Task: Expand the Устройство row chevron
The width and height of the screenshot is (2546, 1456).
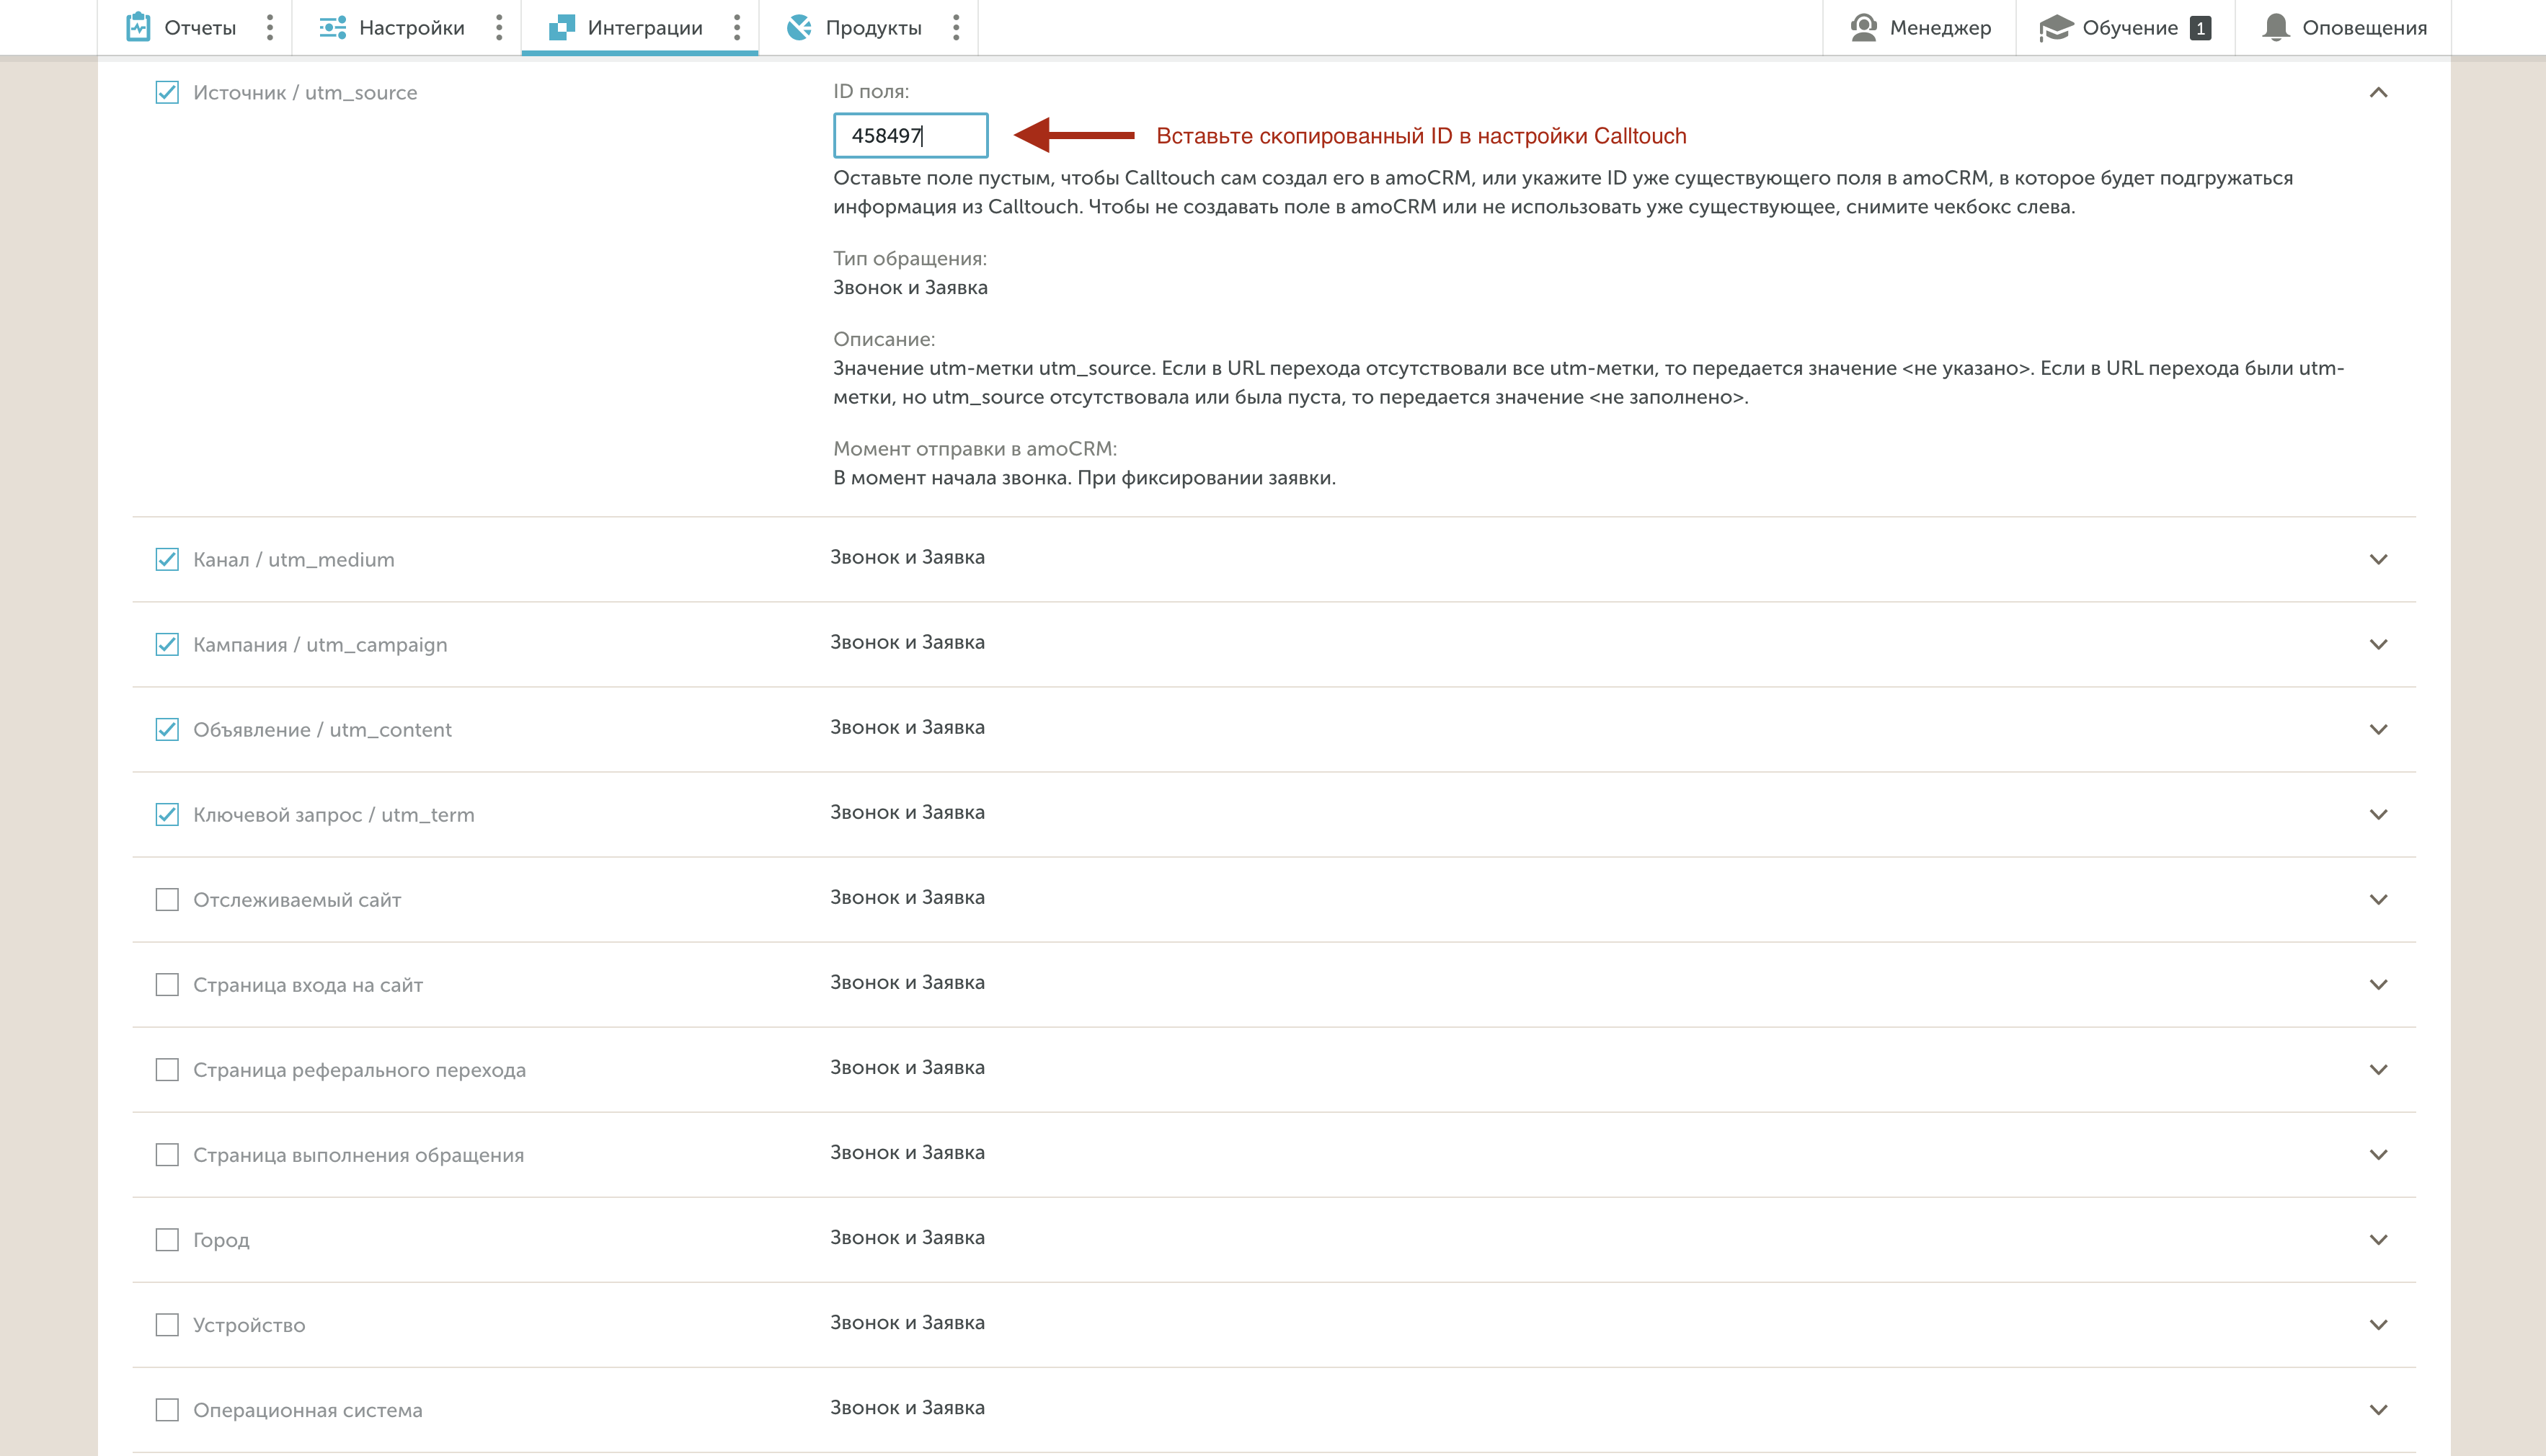Action: [x=2378, y=1325]
